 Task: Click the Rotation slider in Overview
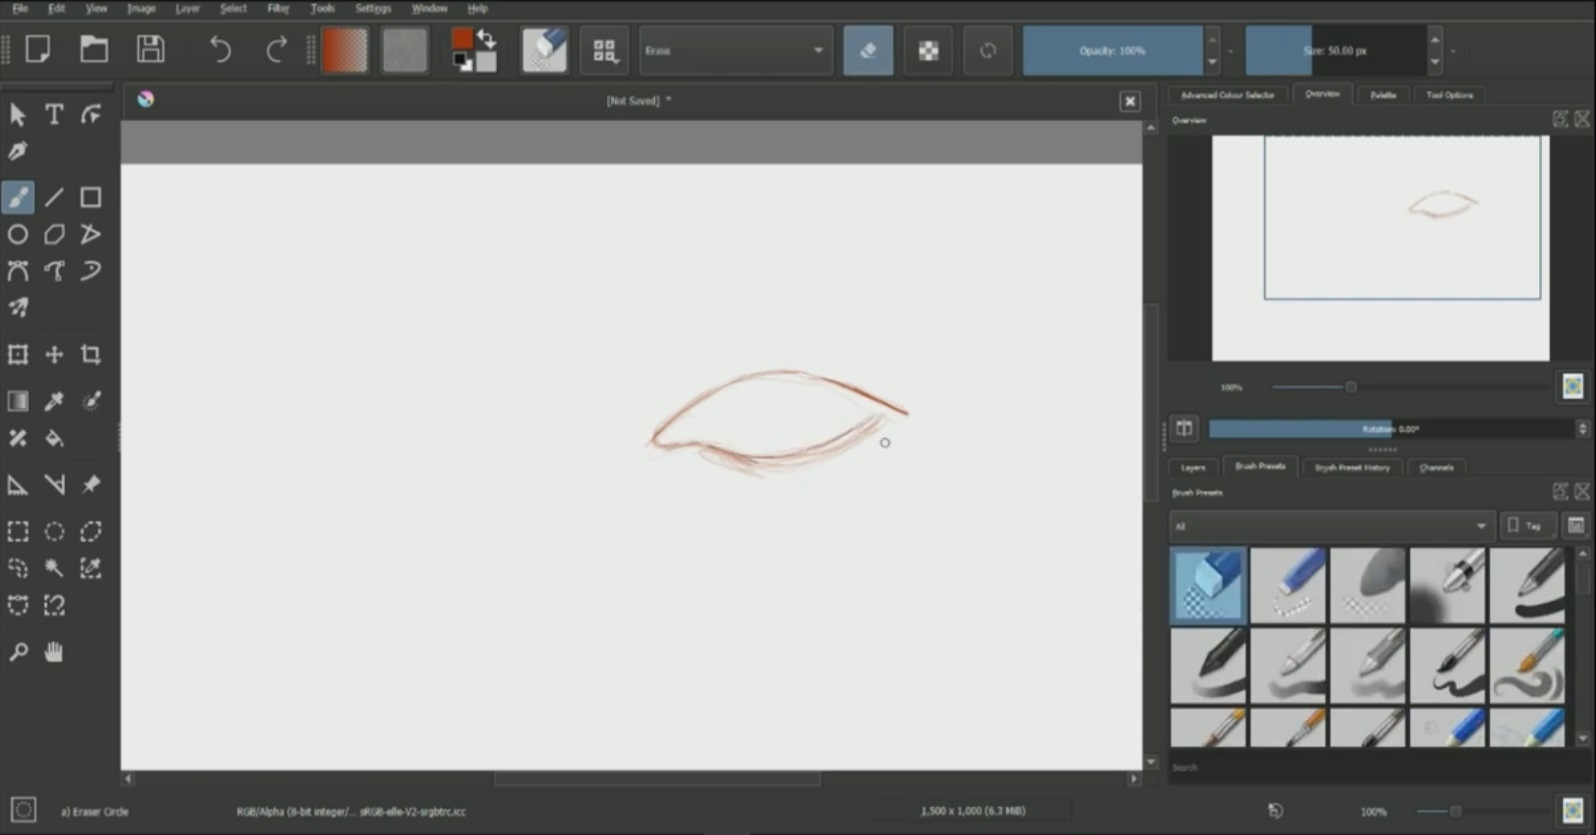1391,429
